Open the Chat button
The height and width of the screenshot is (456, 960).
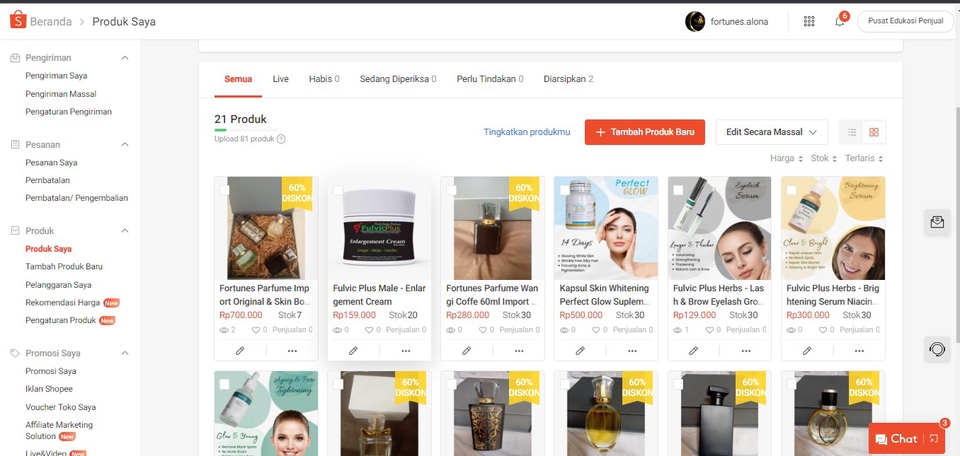(x=896, y=439)
